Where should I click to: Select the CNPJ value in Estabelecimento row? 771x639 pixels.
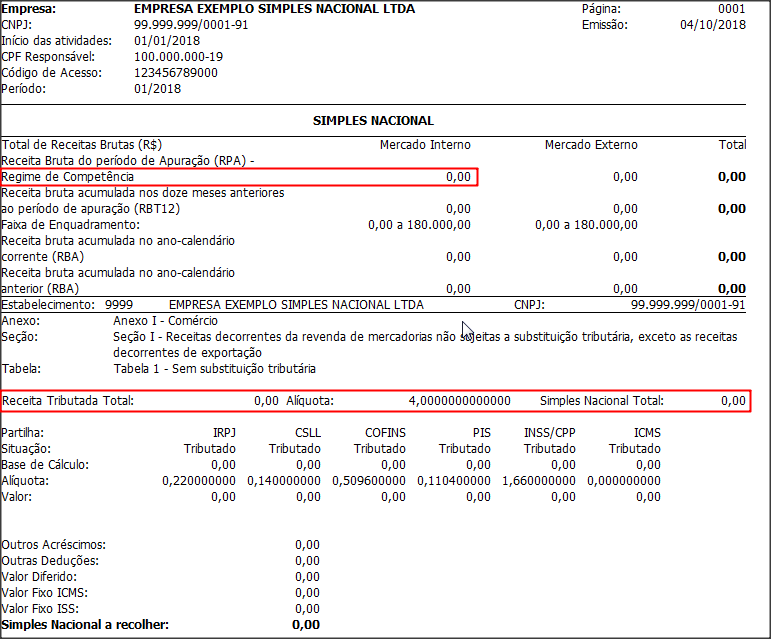[x=688, y=305]
